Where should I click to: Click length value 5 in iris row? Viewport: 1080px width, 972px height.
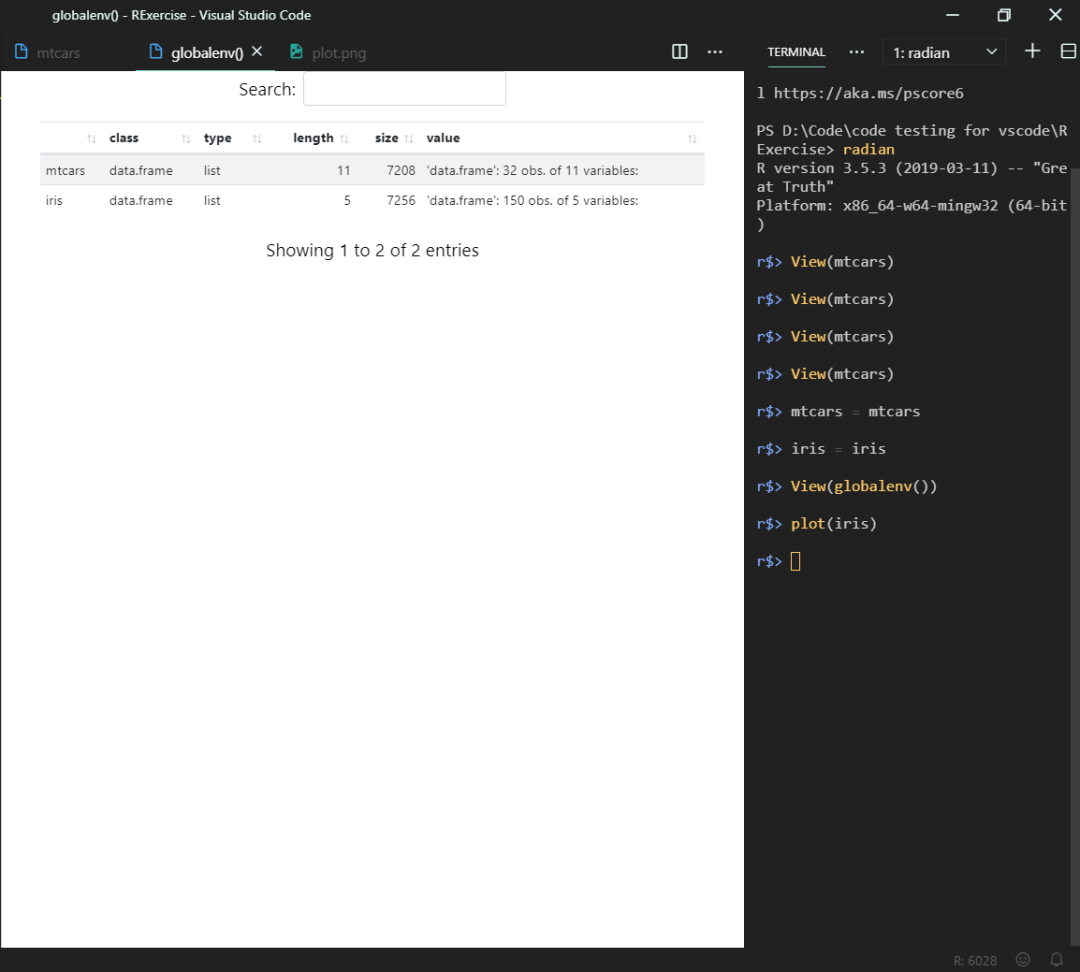coord(347,200)
